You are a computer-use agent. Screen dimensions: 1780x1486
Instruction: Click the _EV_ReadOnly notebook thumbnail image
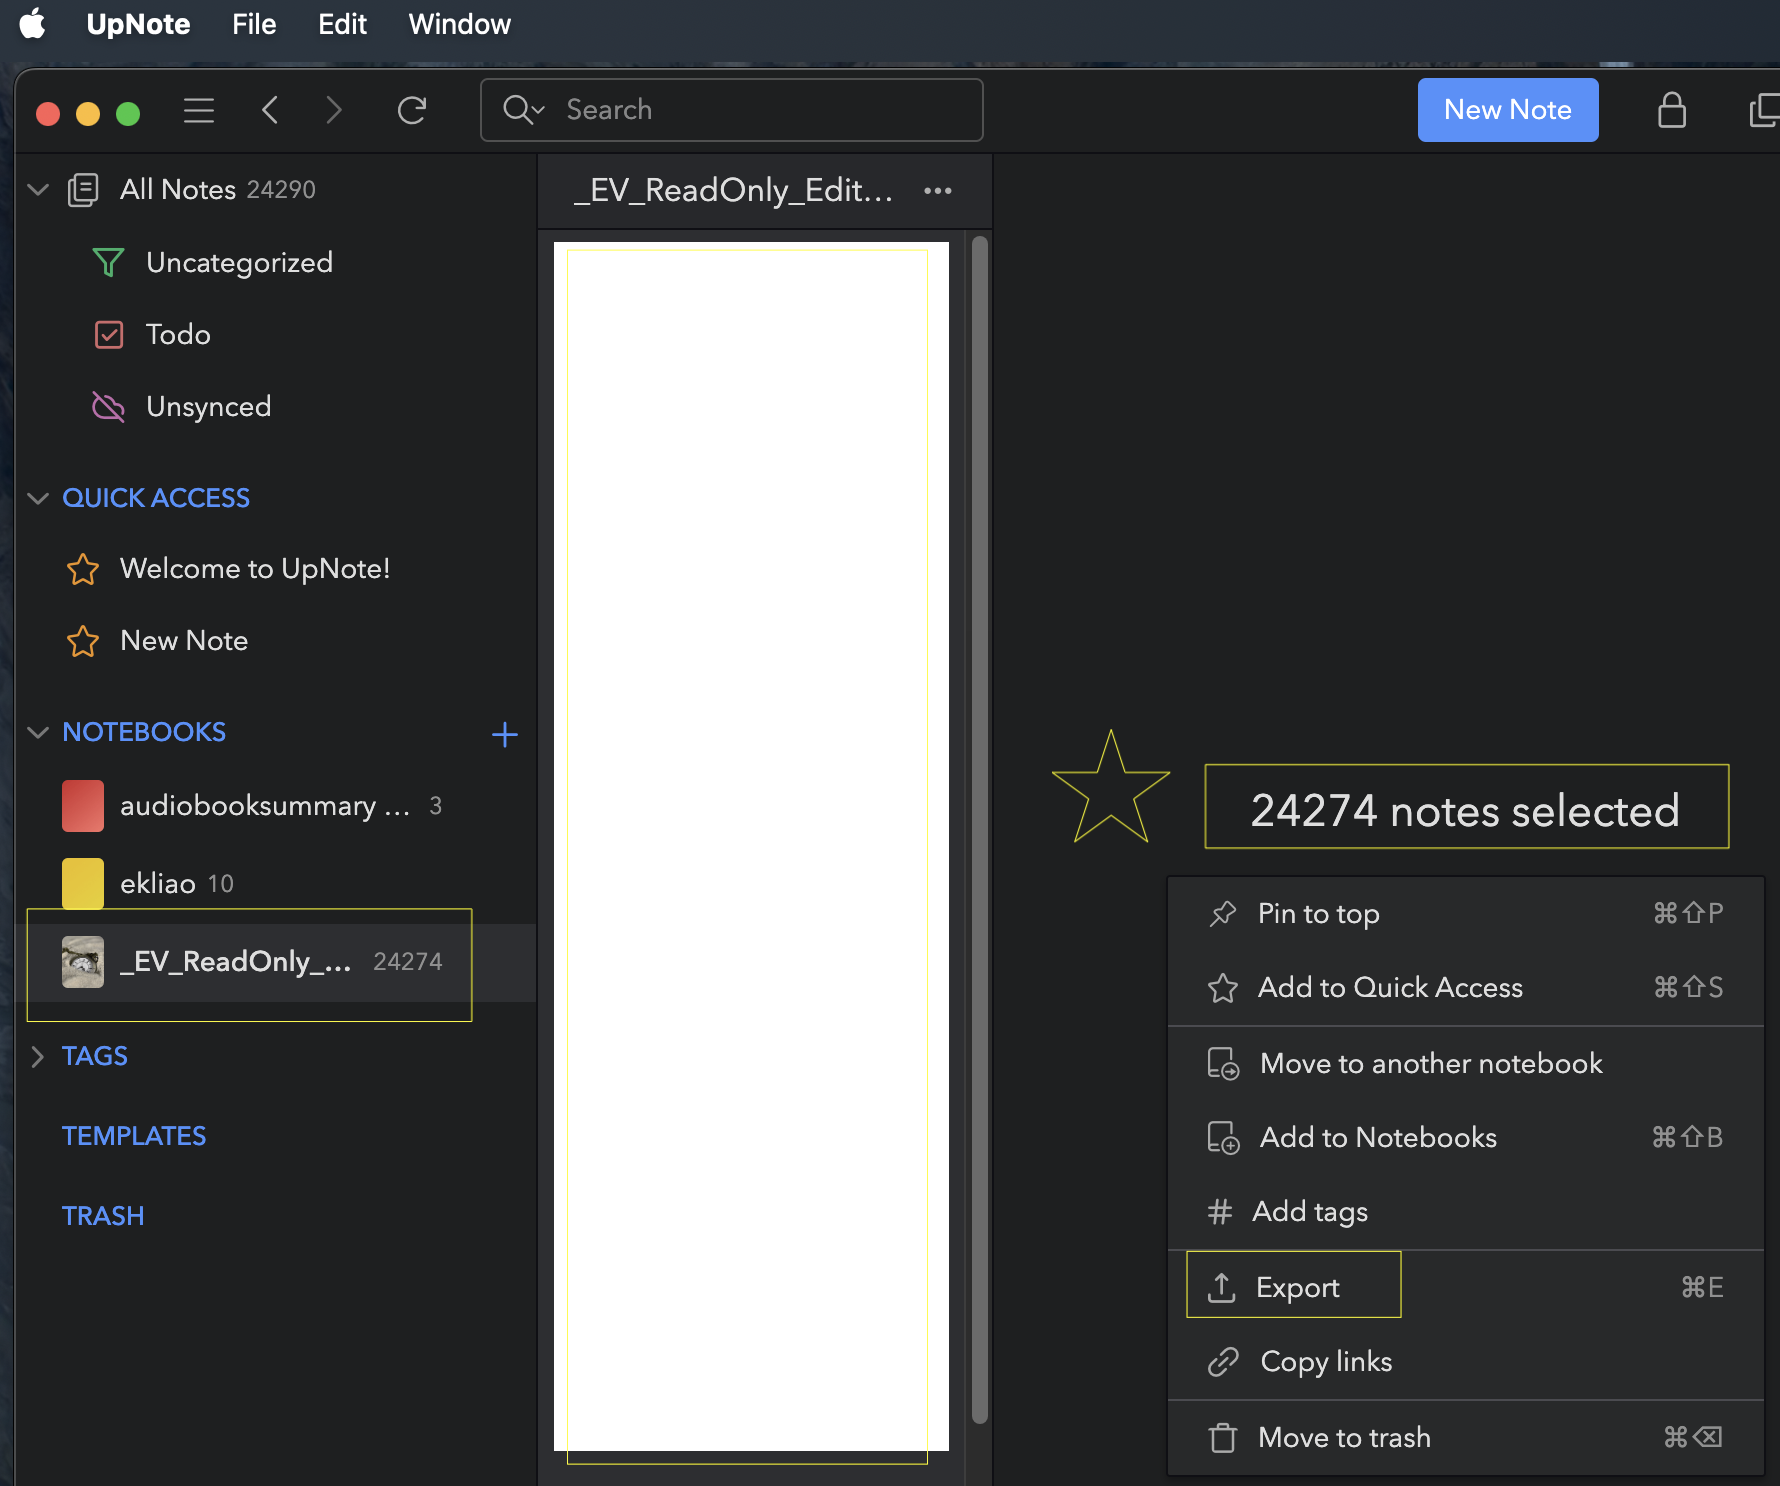pos(83,962)
